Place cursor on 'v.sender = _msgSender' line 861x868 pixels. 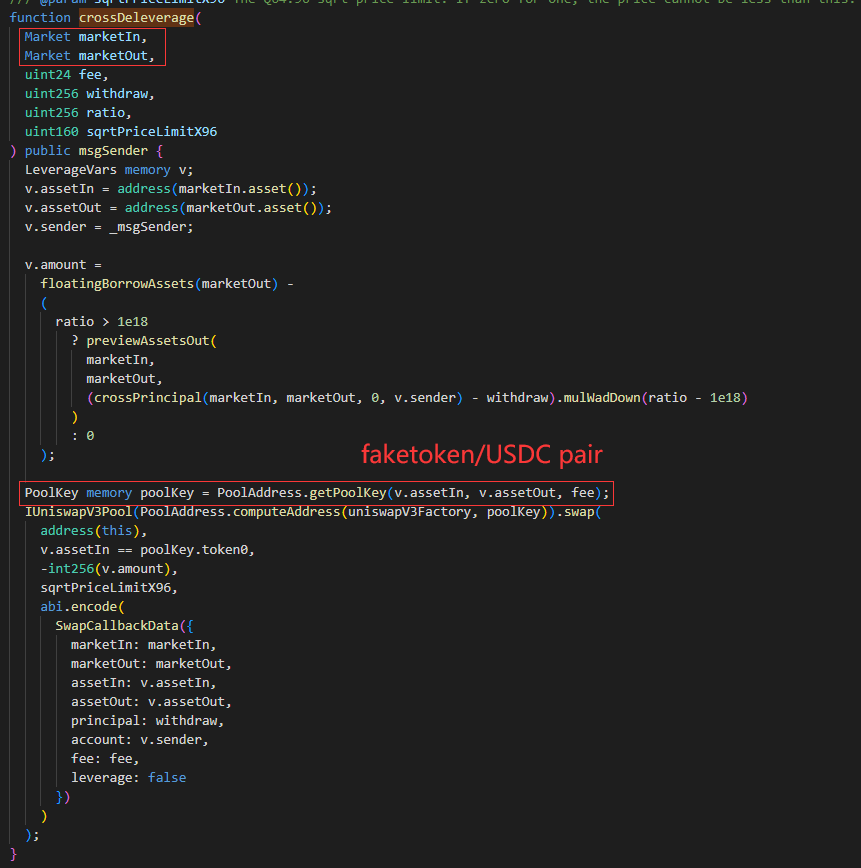point(108,227)
